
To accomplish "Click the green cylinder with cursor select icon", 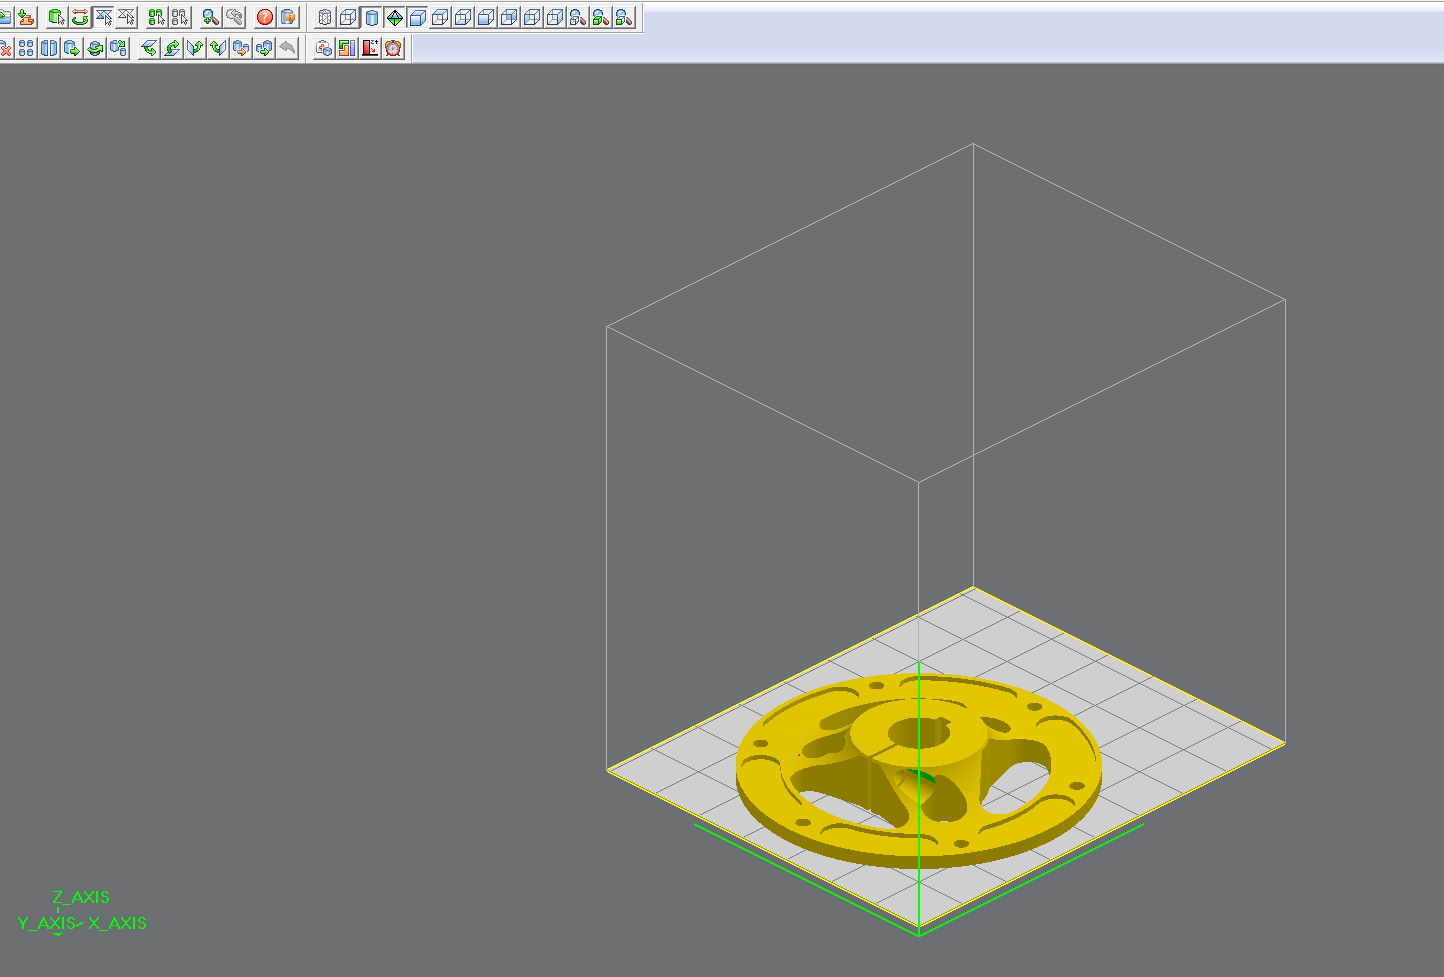I will 56,17.
